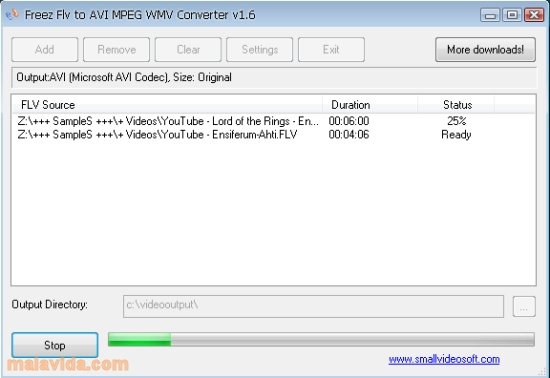This screenshot has height=378, width=550.
Task: Click the 00:04:06 duration value
Action: 349,135
